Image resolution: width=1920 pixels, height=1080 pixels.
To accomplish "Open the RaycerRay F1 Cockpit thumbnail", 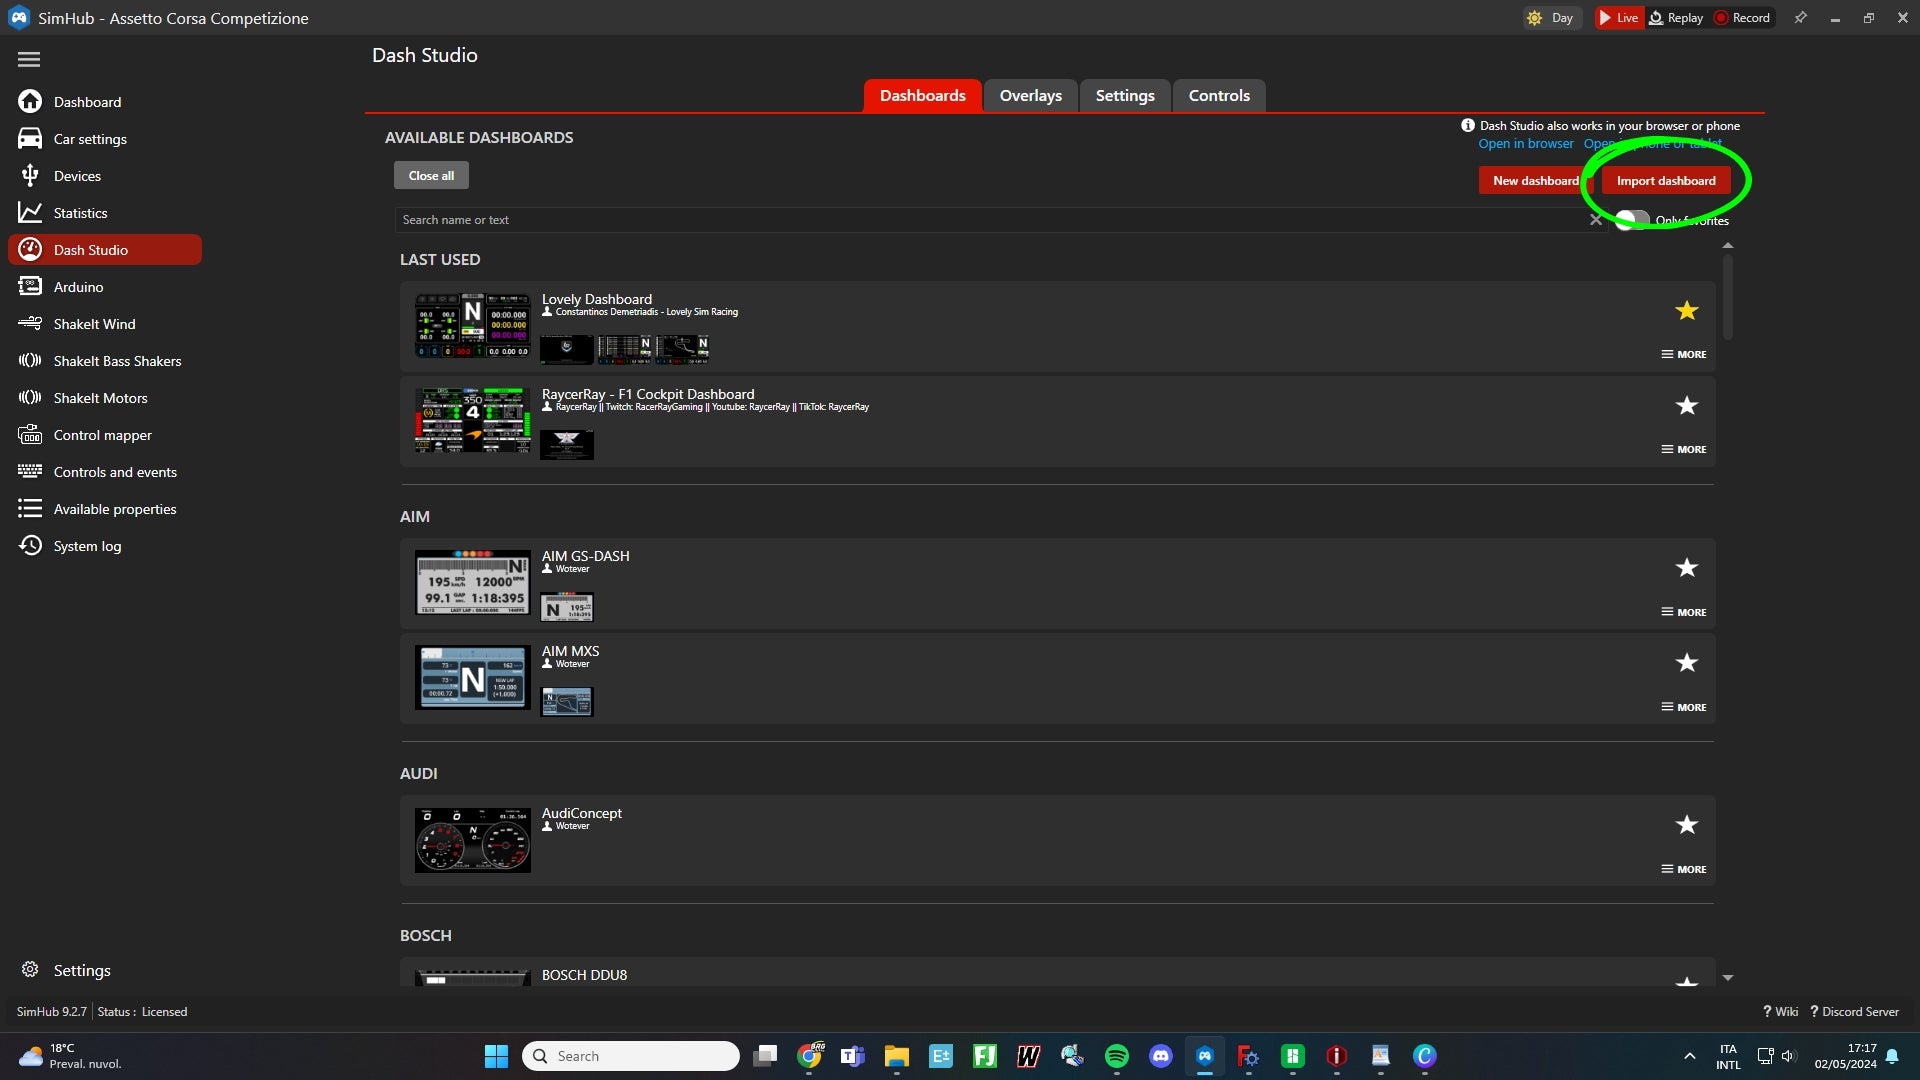I will (473, 421).
